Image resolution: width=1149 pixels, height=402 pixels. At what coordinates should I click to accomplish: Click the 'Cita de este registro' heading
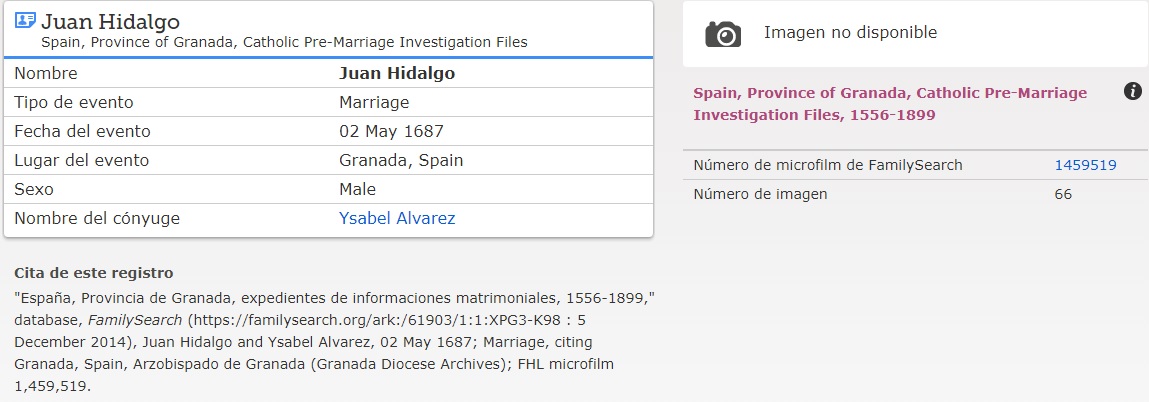[x=94, y=273]
